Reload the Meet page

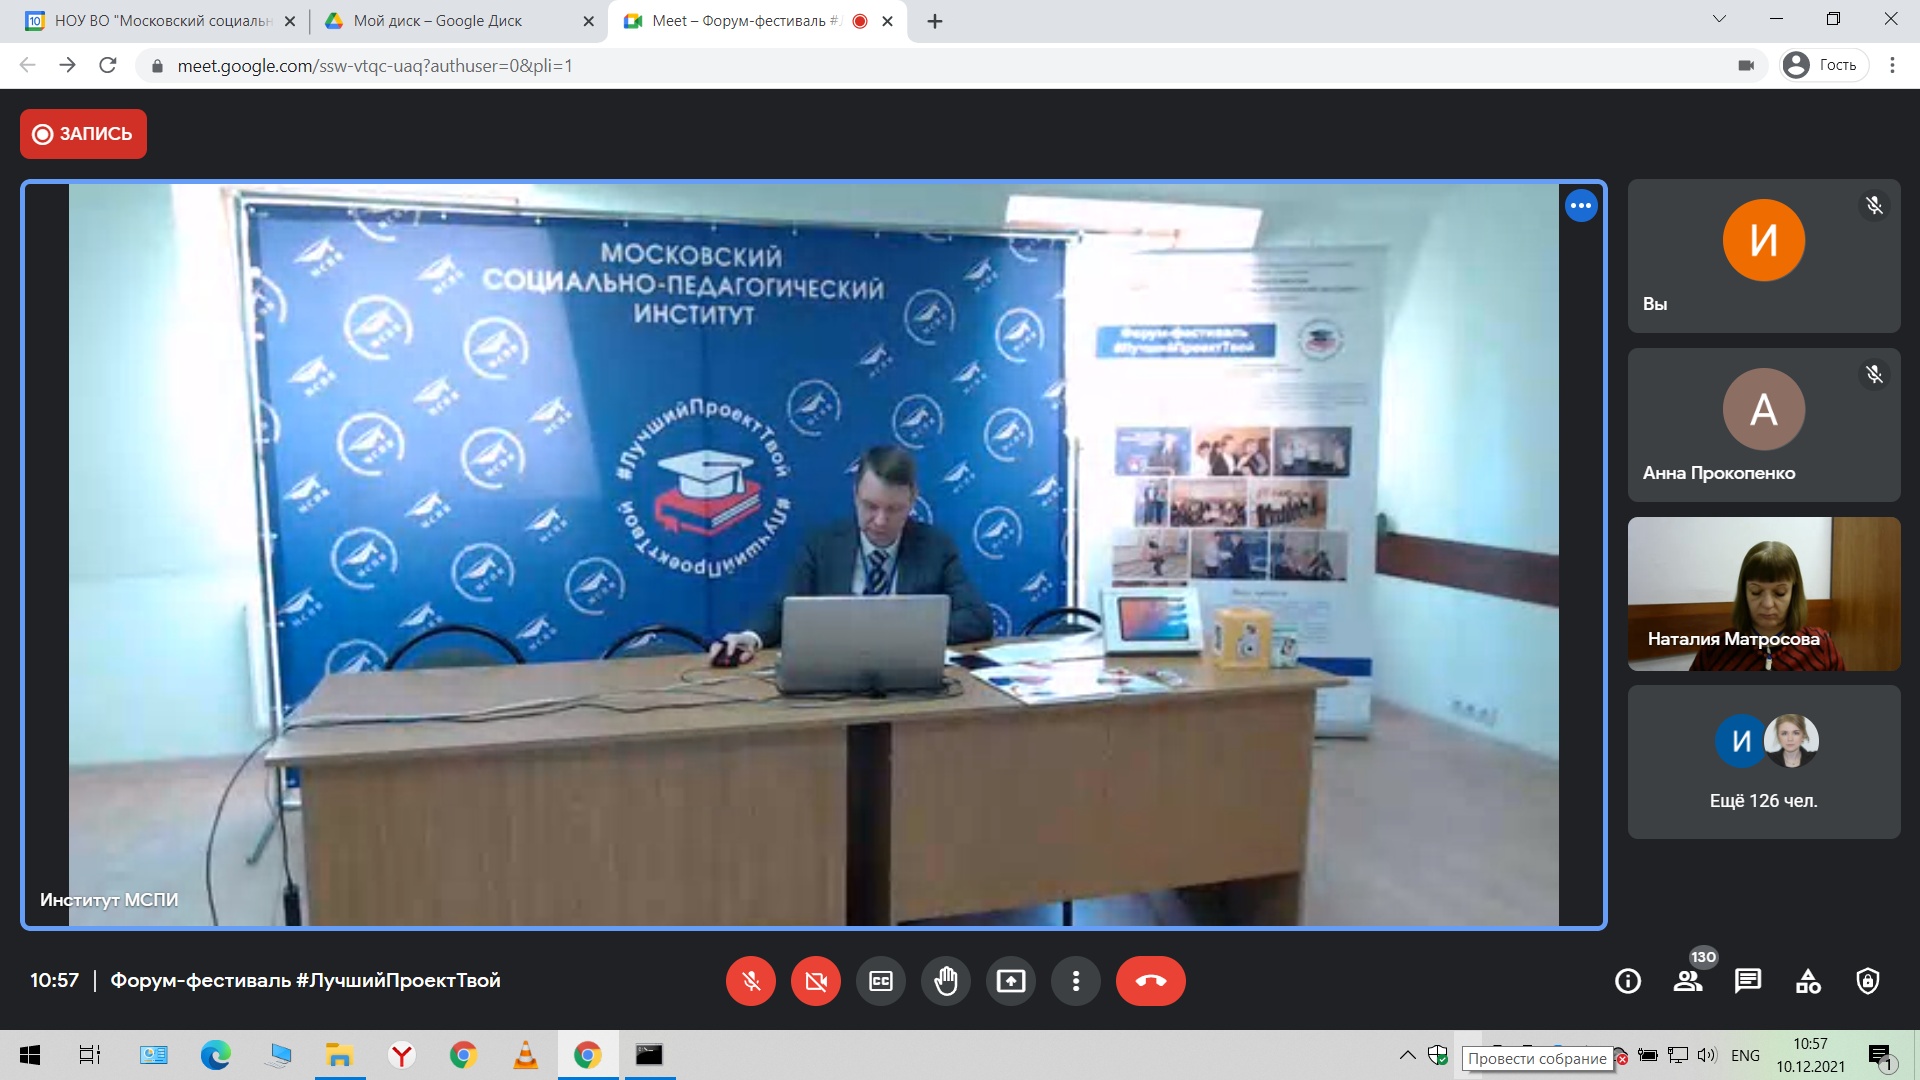point(108,65)
